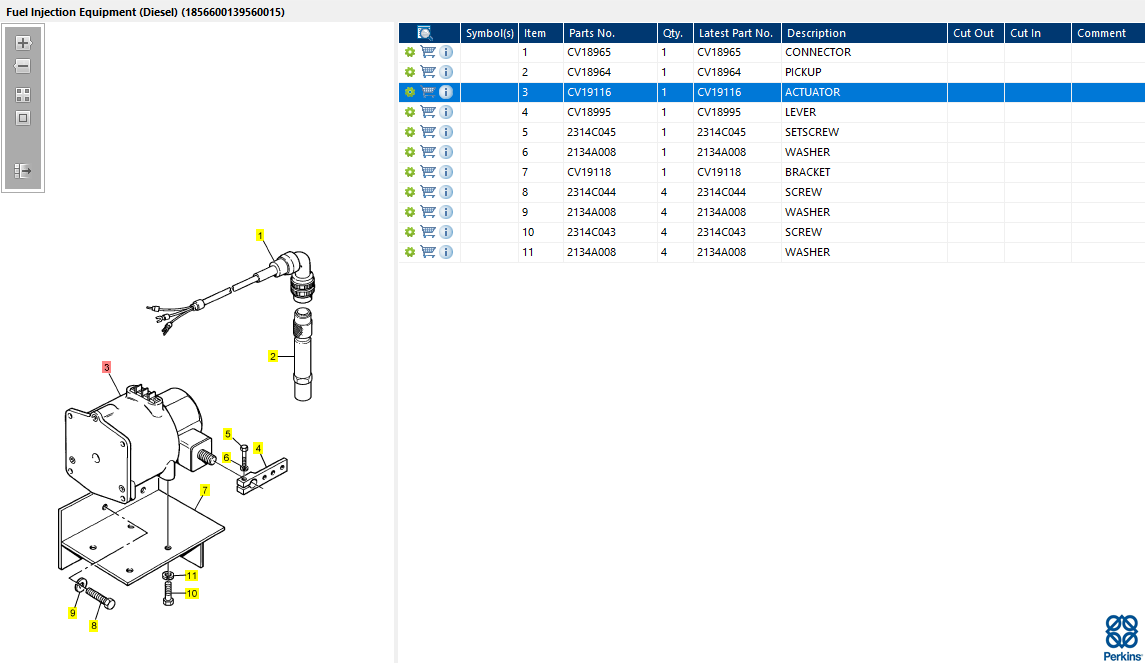This screenshot has width=1145, height=663.
Task: Add SETSCREW 2314C045 to cart
Action: pos(429,132)
